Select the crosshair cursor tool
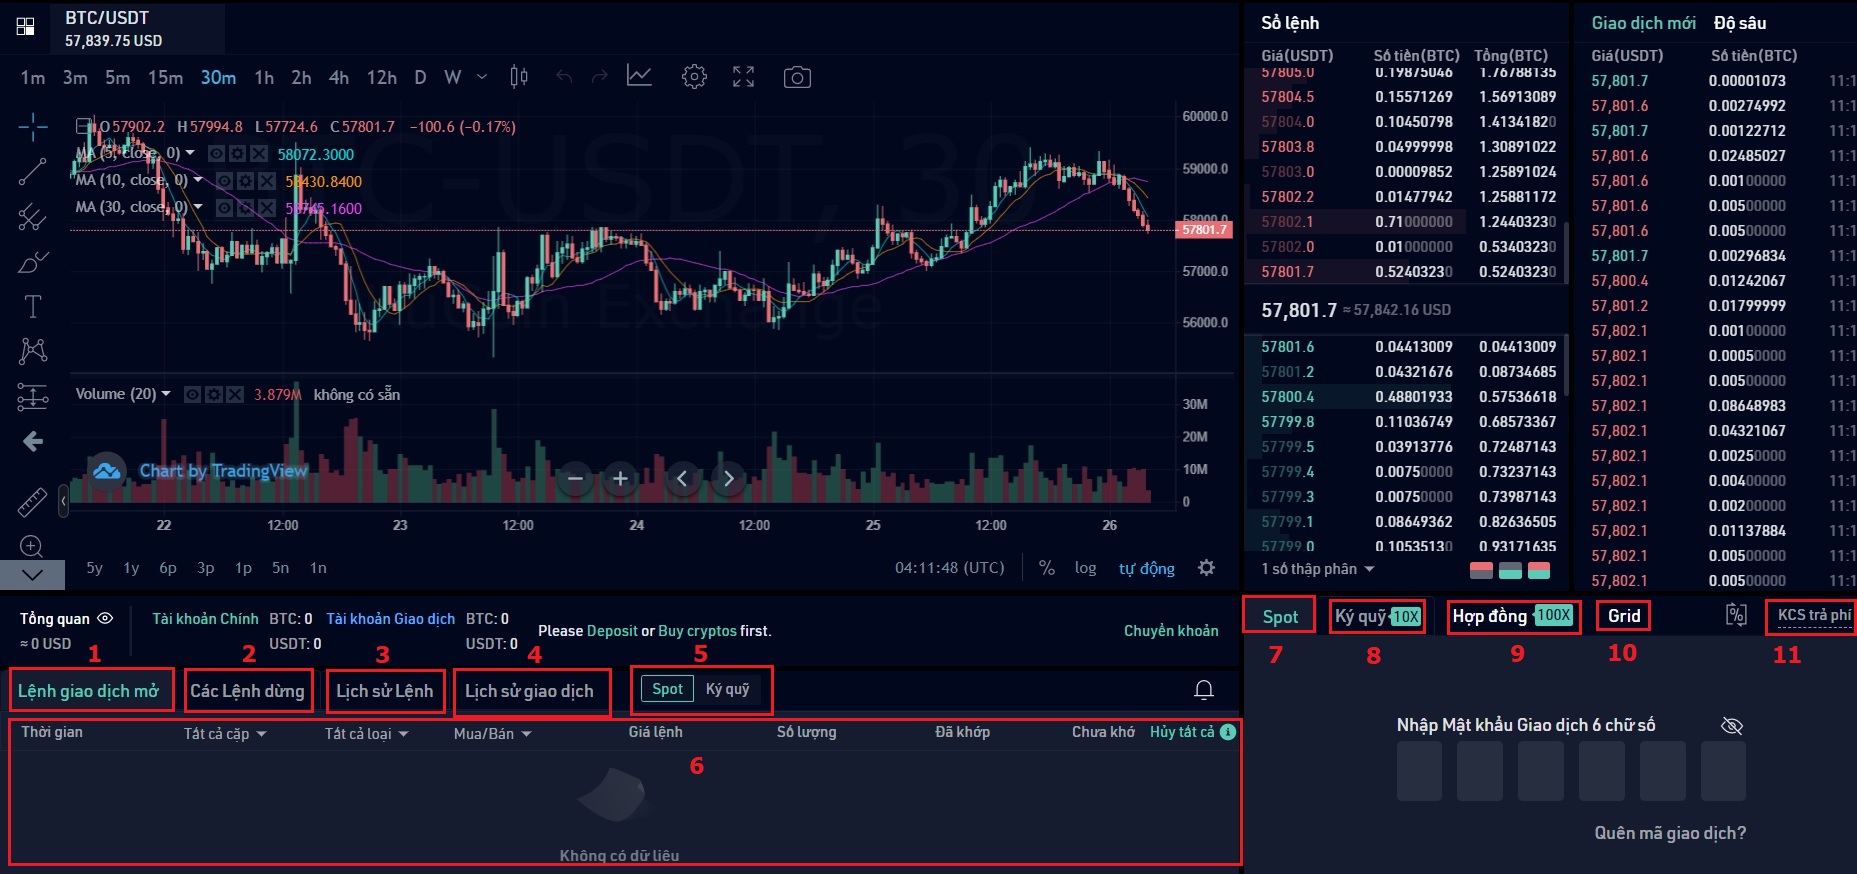Screen dimensions: 1857x874 tap(33, 127)
